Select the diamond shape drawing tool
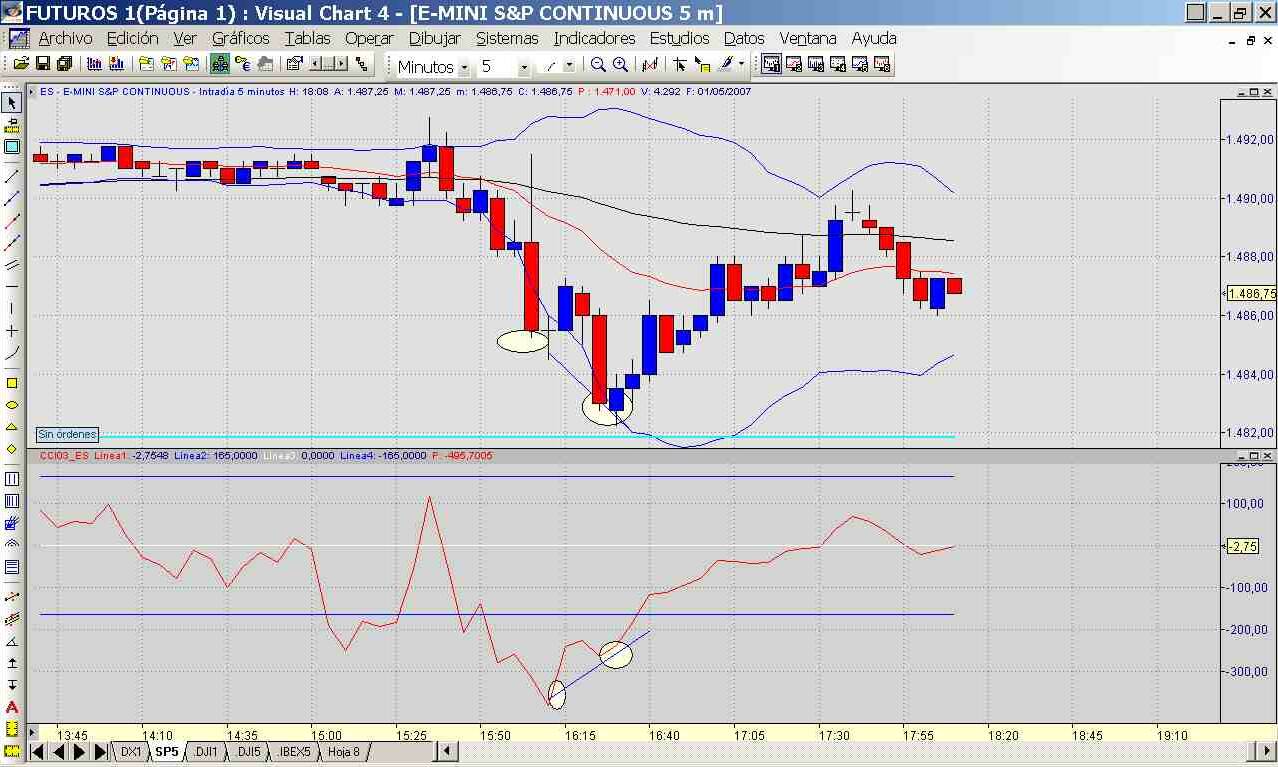Screen dimensions: 1278x767 tap(12, 449)
